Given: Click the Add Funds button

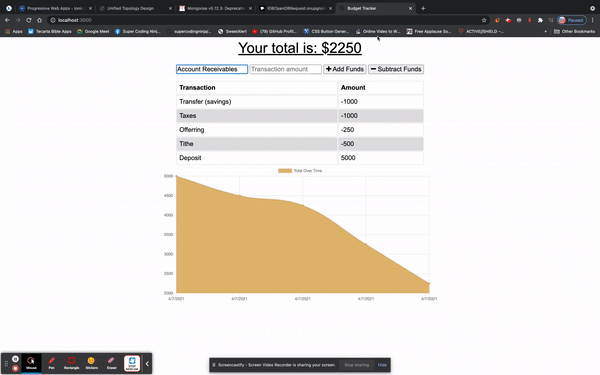Looking at the screenshot, I should pos(345,69).
